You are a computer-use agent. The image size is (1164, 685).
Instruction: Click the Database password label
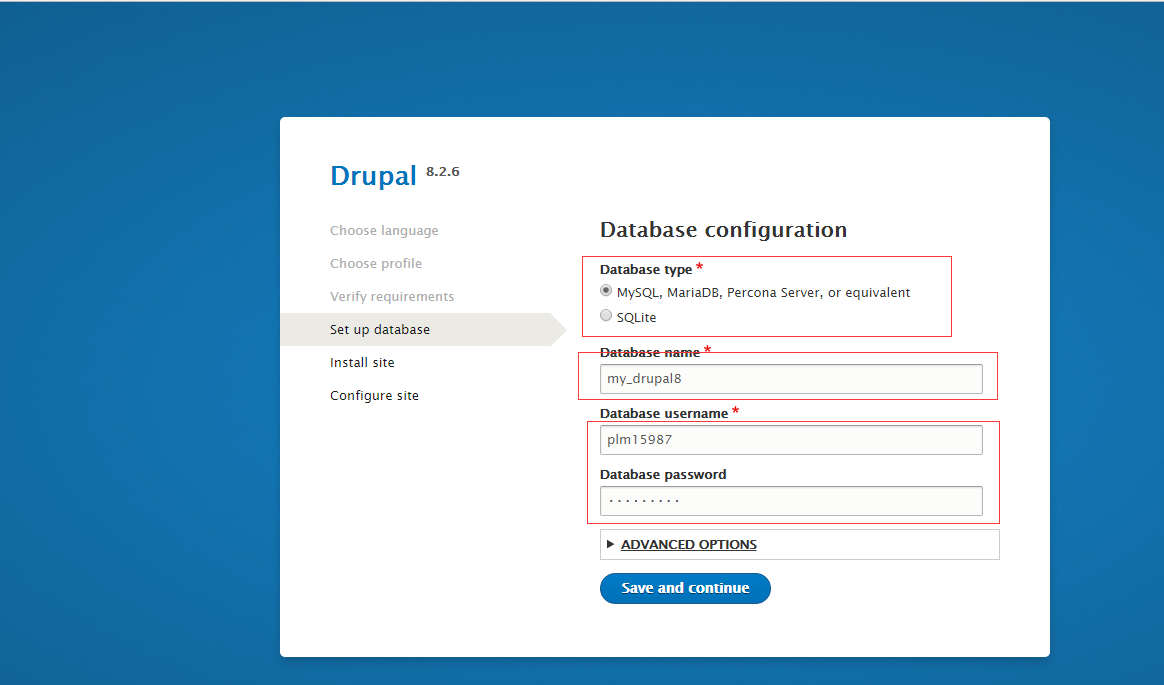click(663, 474)
